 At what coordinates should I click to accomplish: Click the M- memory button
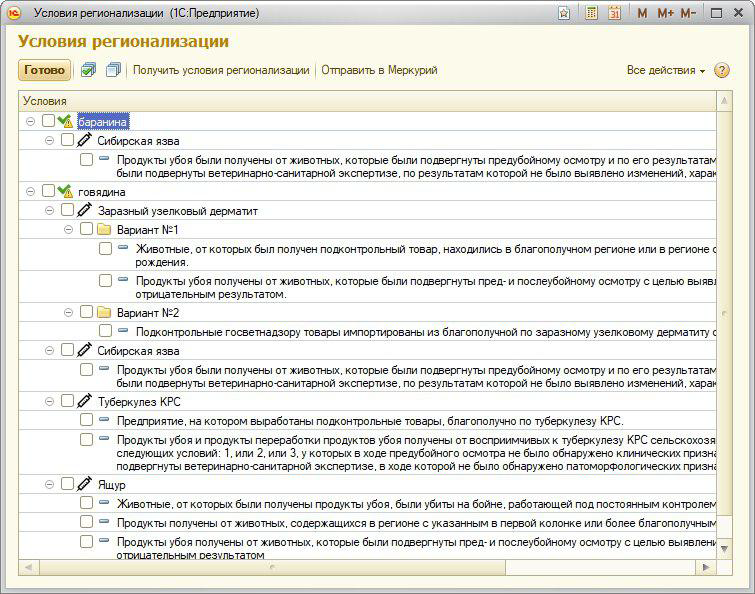click(688, 13)
